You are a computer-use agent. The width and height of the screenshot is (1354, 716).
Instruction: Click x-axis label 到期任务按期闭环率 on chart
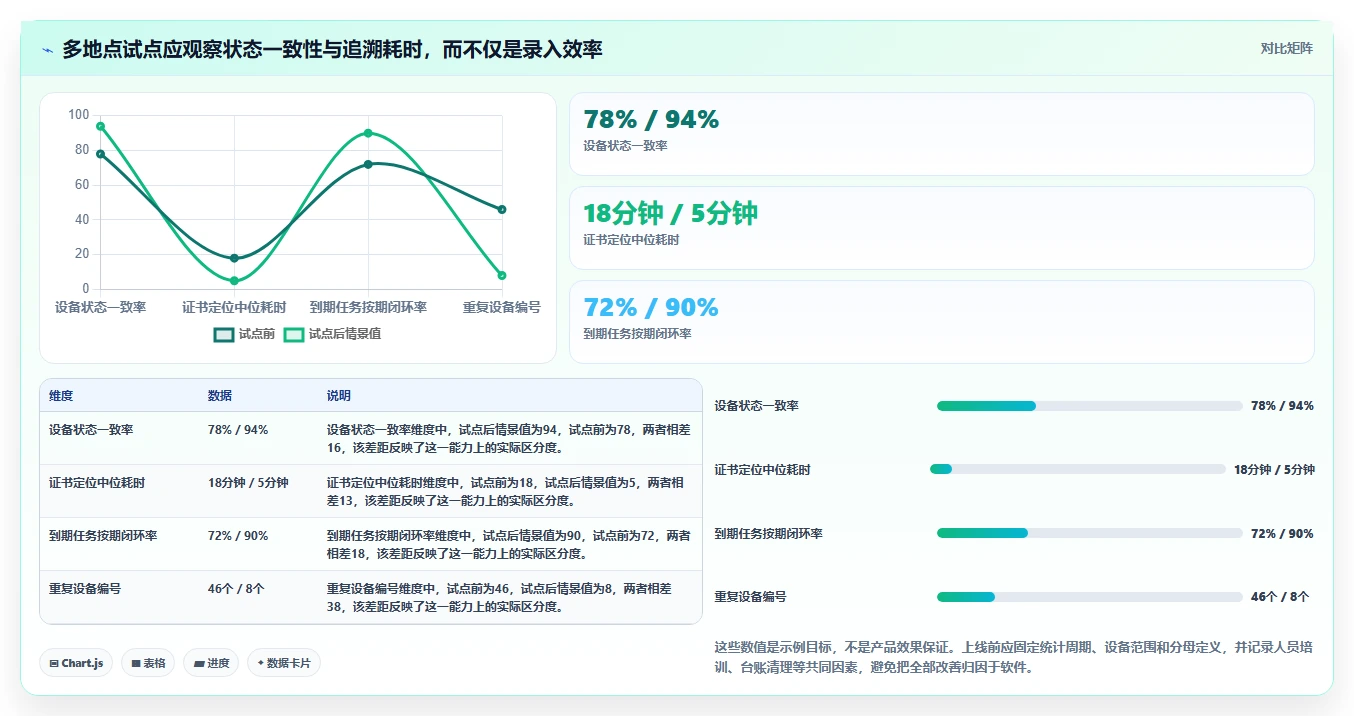pos(368,307)
